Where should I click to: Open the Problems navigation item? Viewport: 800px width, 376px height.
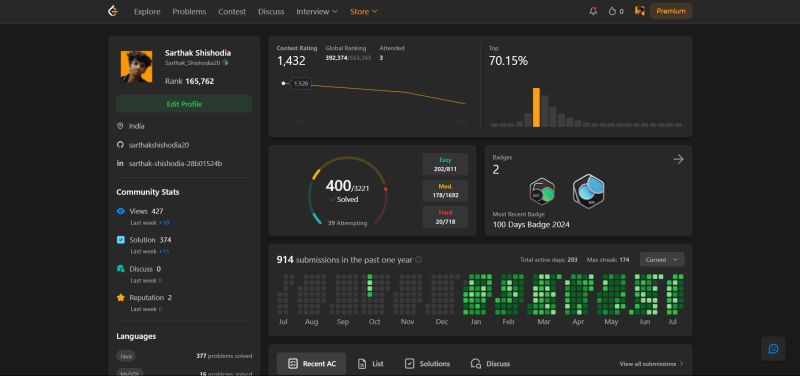click(189, 11)
